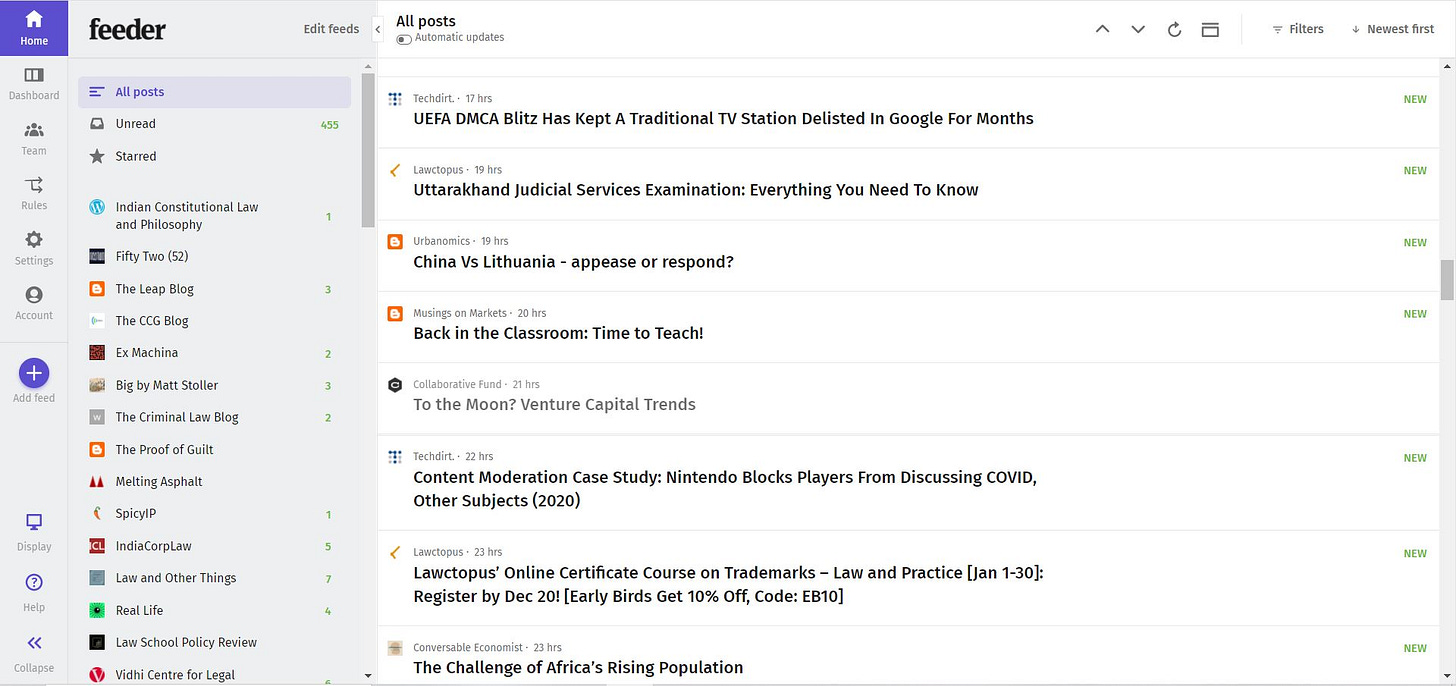Open the Team section
Viewport: 1456px width, 686px height.
[x=34, y=139]
